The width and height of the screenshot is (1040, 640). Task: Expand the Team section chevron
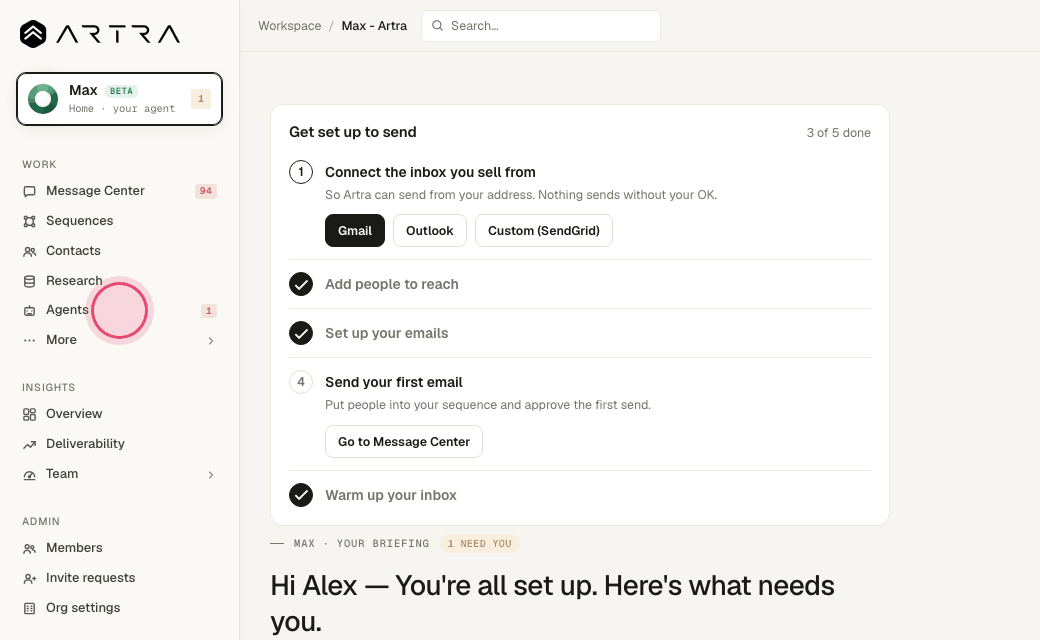click(211, 475)
